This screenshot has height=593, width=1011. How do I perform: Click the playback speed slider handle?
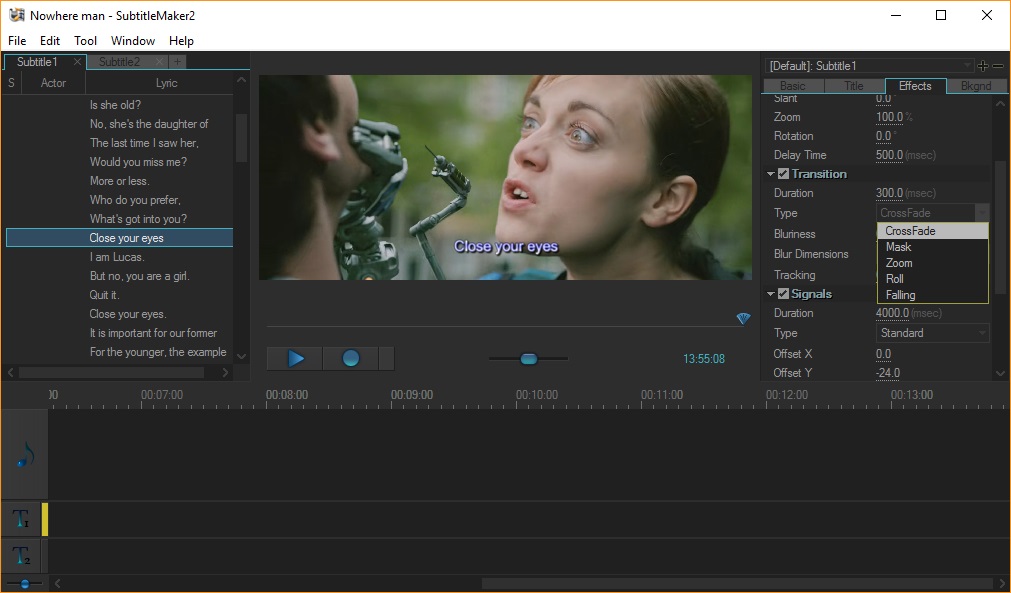click(529, 358)
